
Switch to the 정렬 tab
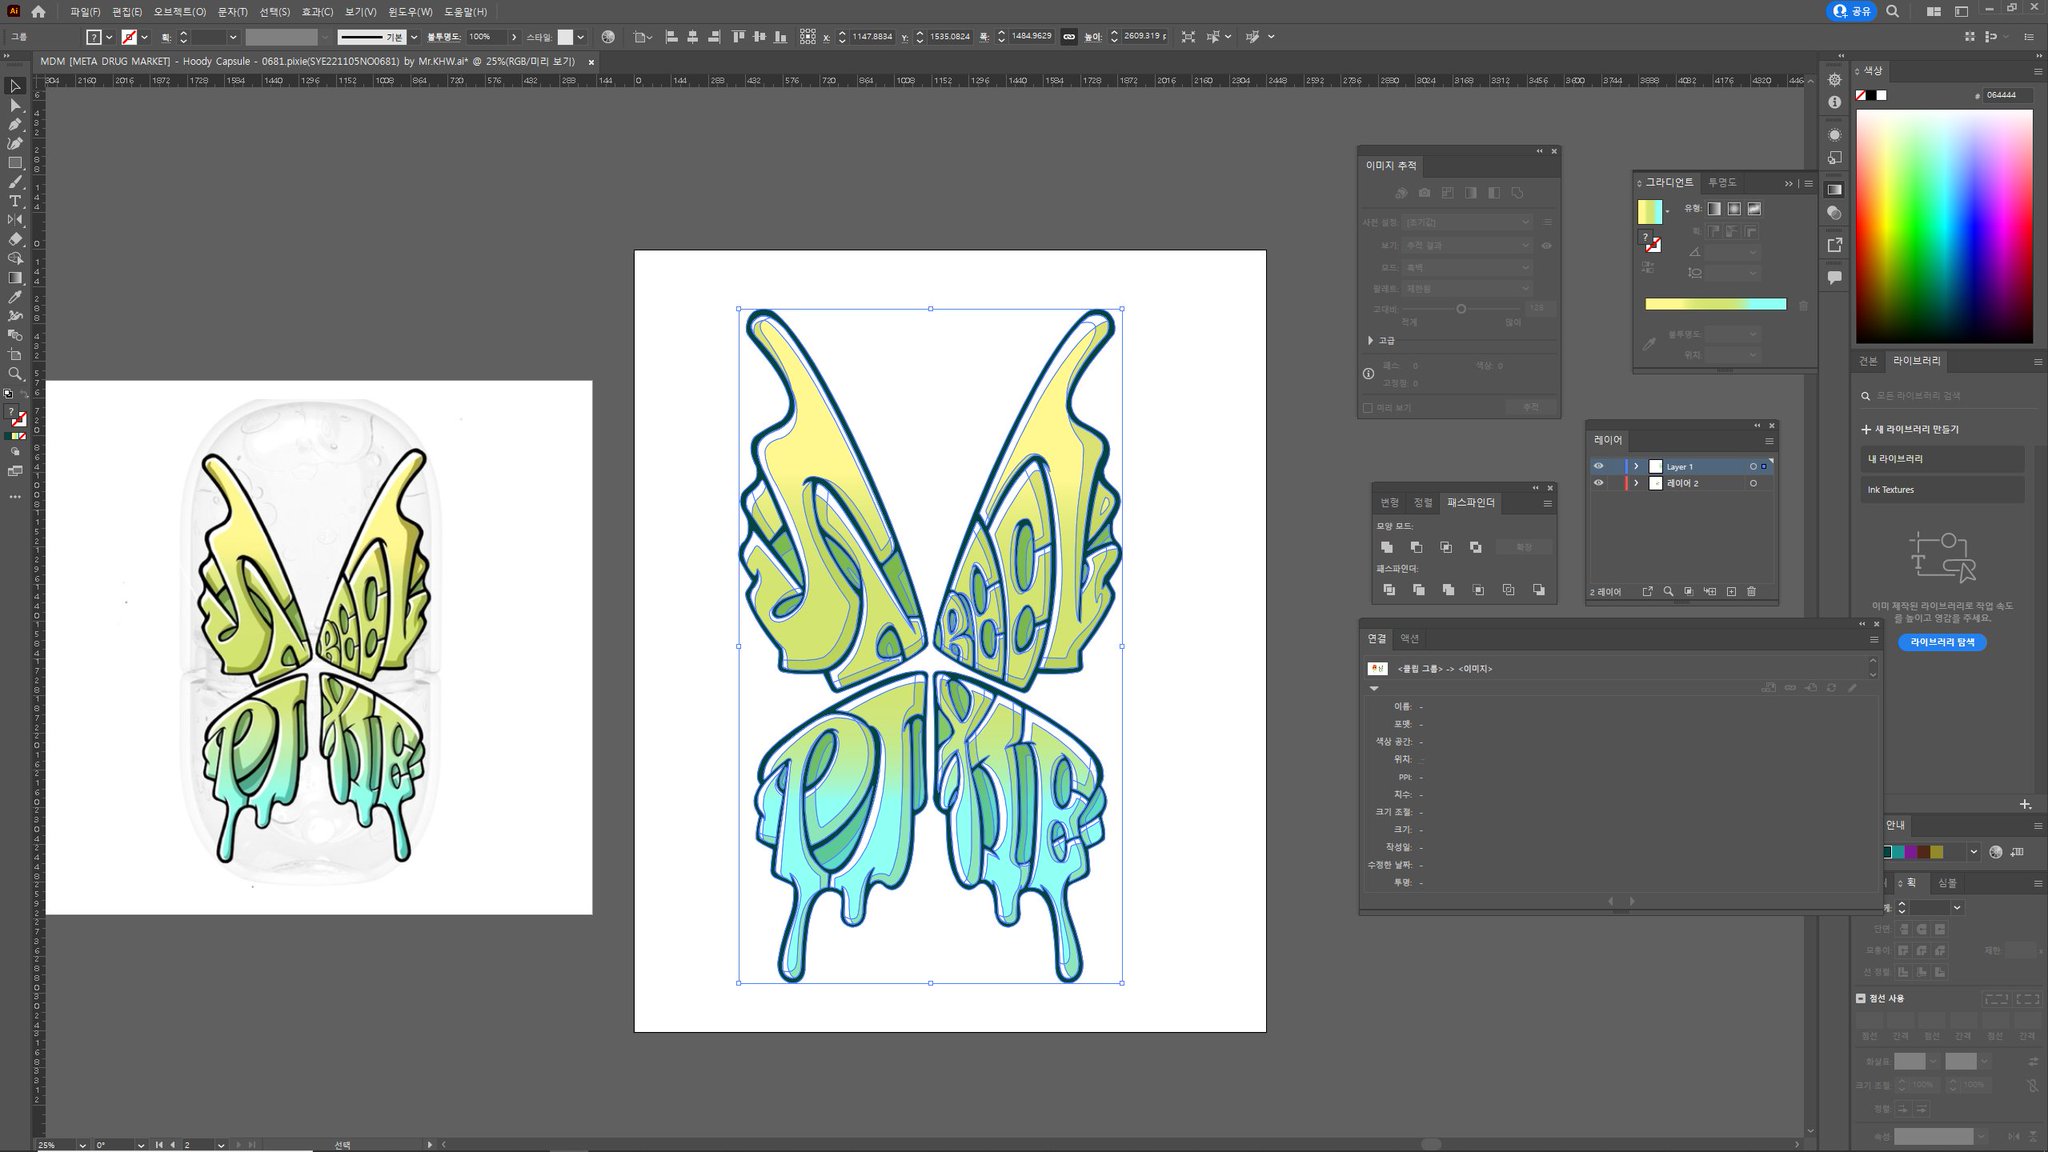[x=1422, y=503]
